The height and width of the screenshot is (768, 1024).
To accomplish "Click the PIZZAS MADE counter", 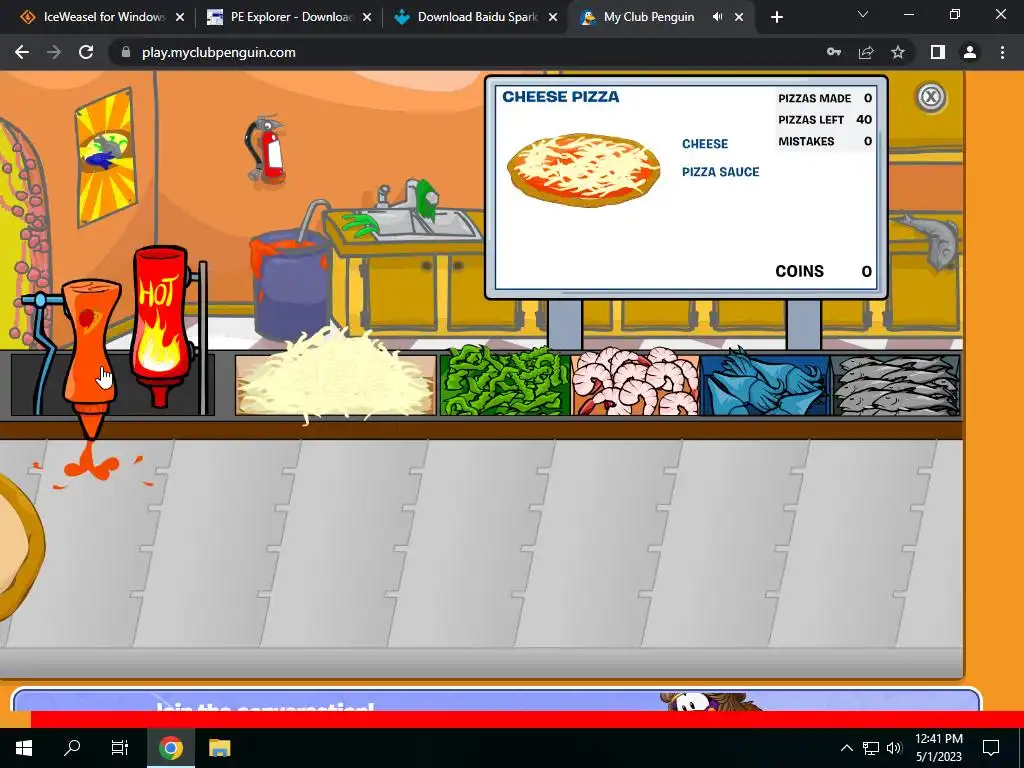I will [825, 98].
